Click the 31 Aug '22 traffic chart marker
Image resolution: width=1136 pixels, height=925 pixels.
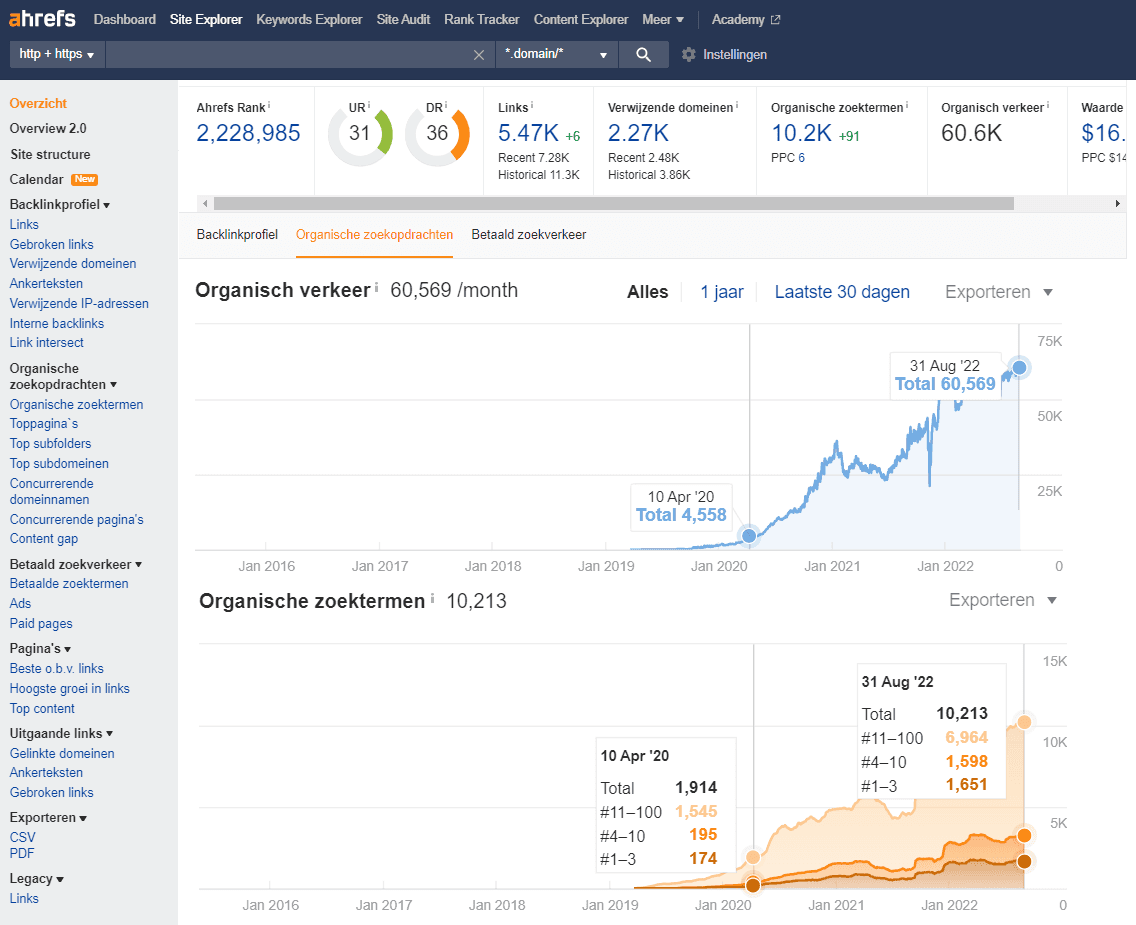(1019, 368)
